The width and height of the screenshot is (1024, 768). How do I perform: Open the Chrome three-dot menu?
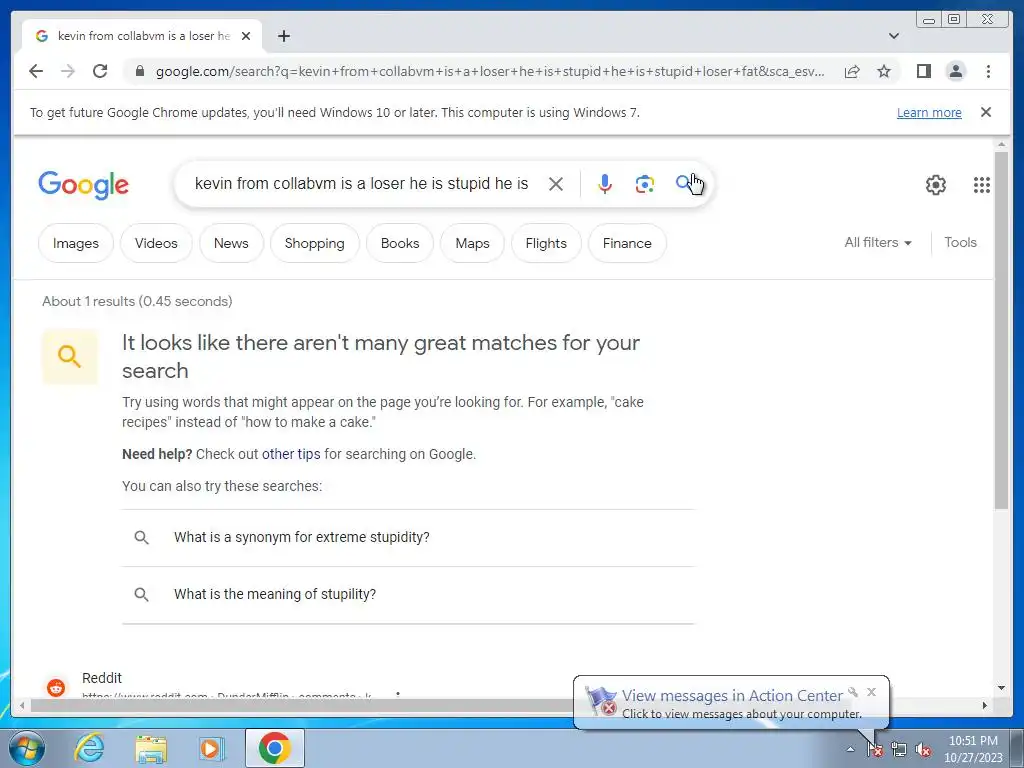(988, 71)
